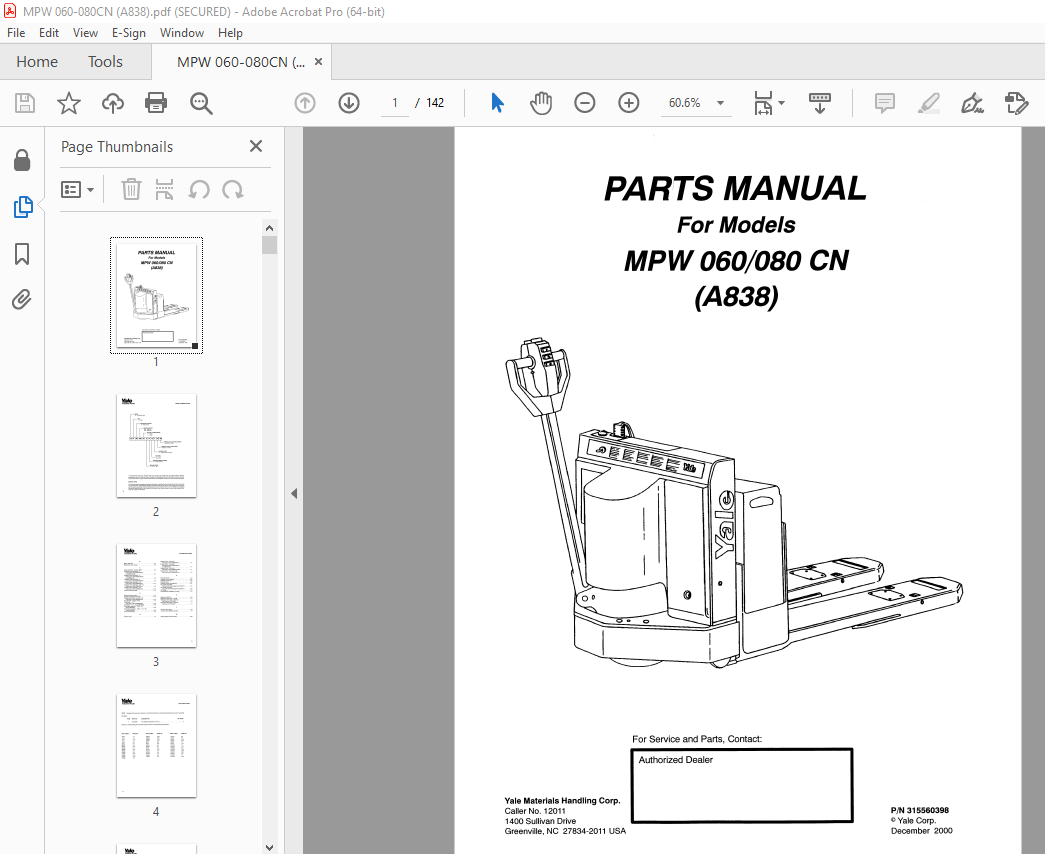The height and width of the screenshot is (854, 1045).
Task: Rotate page clockwise
Action: pos(233,190)
